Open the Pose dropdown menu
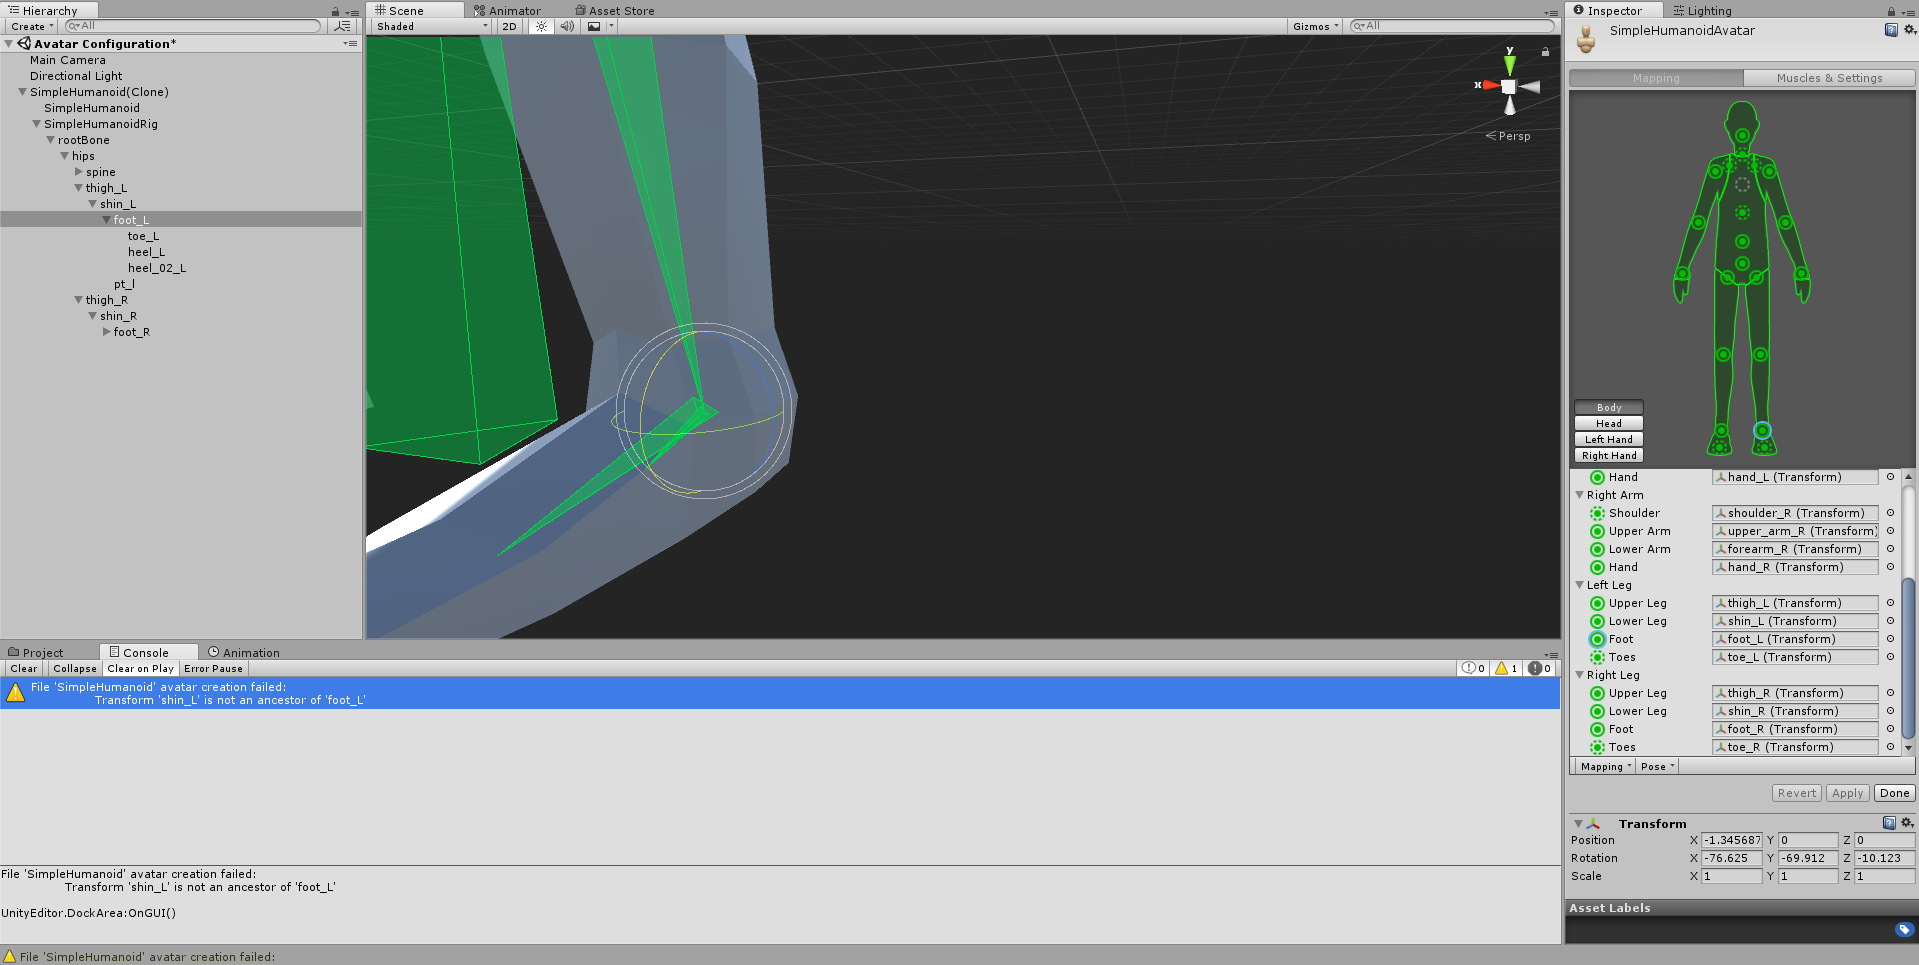Screen dimensions: 1919x965 point(1657,767)
